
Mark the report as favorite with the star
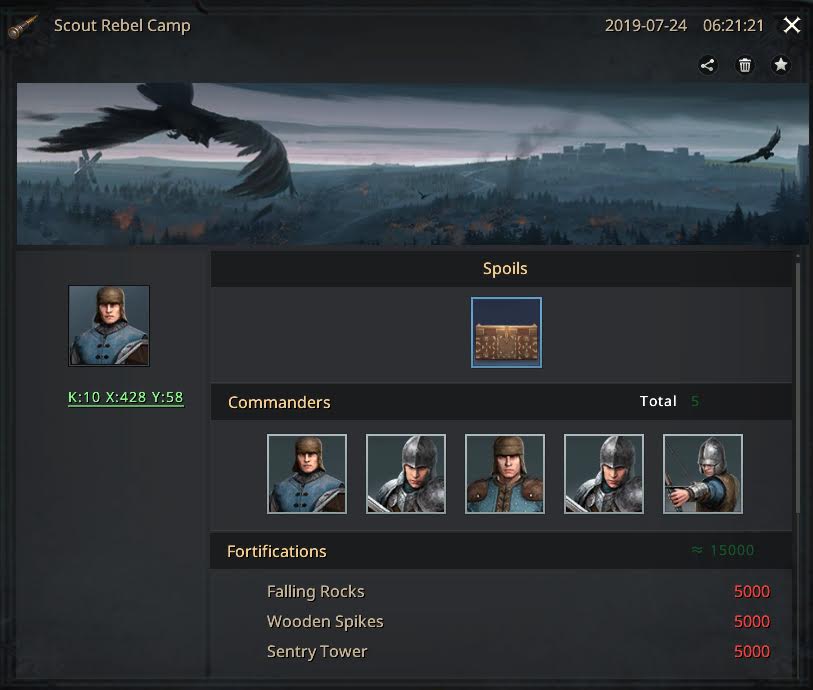780,65
